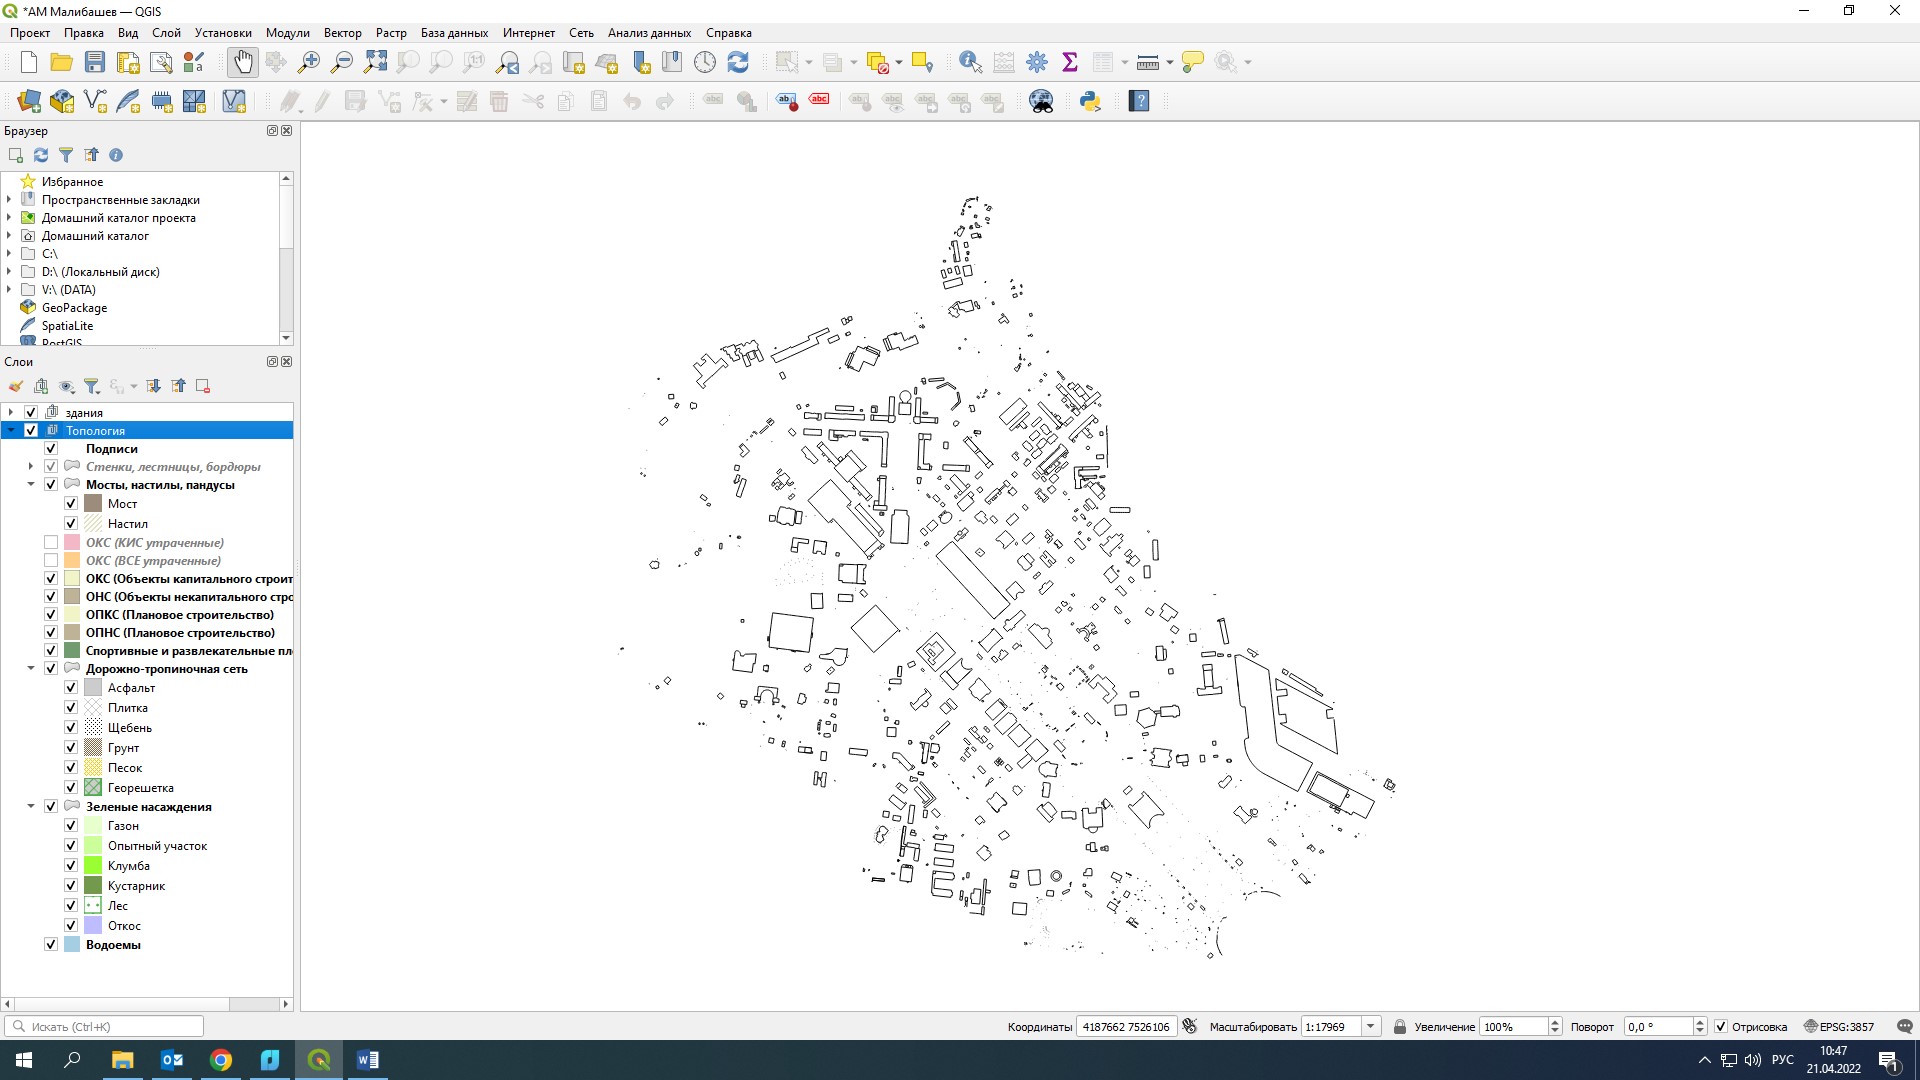Click the EPSG:3857 projection button
Screen dimensions: 1920x1080
click(1839, 1026)
